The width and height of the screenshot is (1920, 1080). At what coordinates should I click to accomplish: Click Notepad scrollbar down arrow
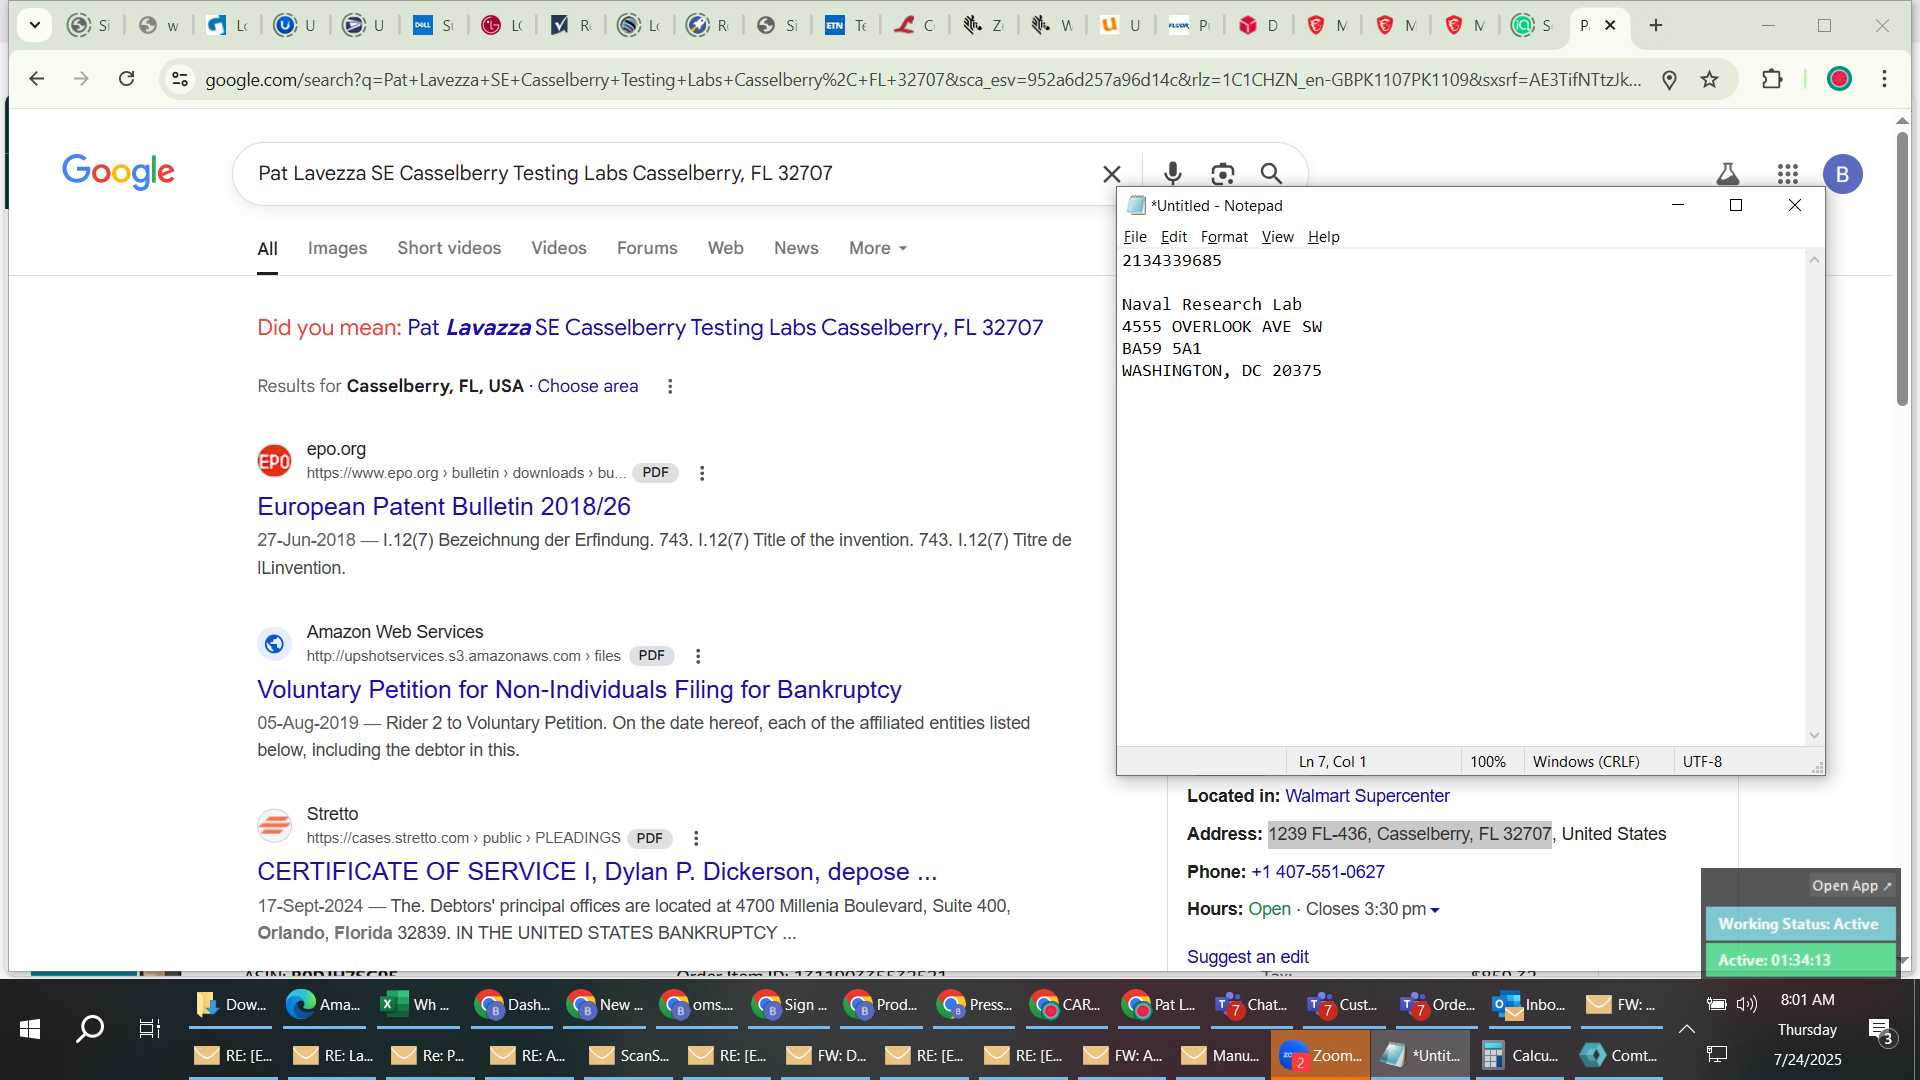1814,736
